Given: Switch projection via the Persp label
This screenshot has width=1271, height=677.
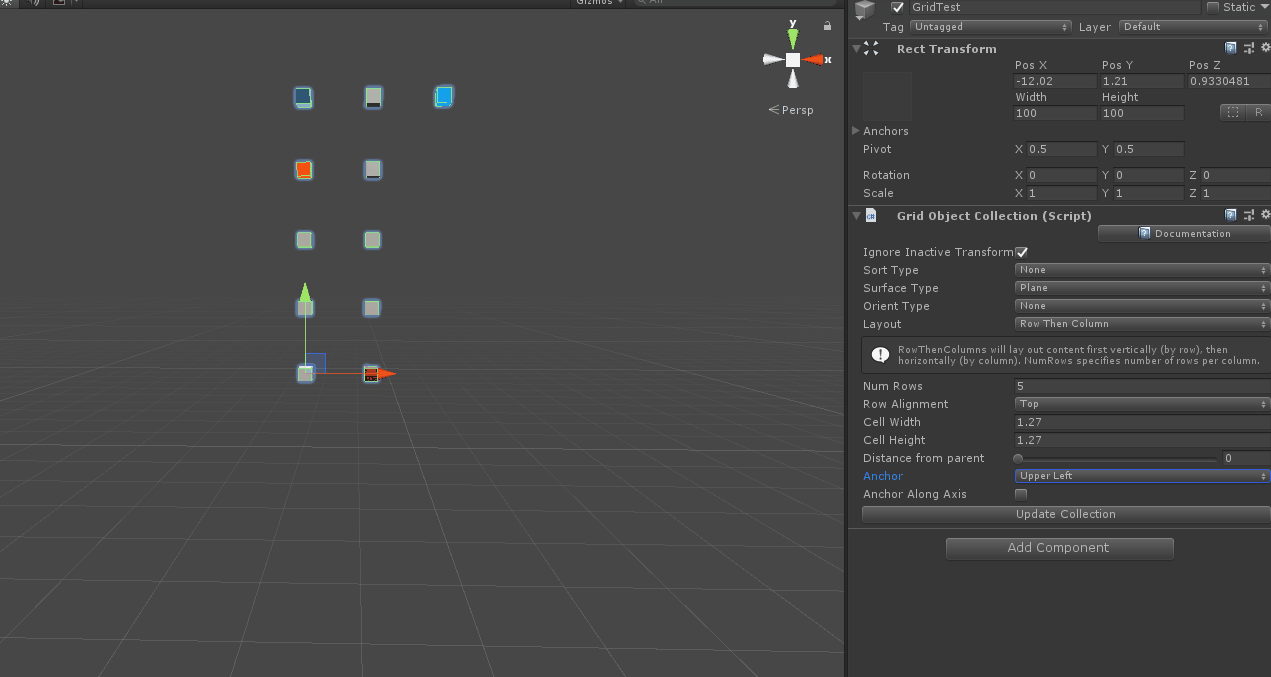Looking at the screenshot, I should 792,110.
